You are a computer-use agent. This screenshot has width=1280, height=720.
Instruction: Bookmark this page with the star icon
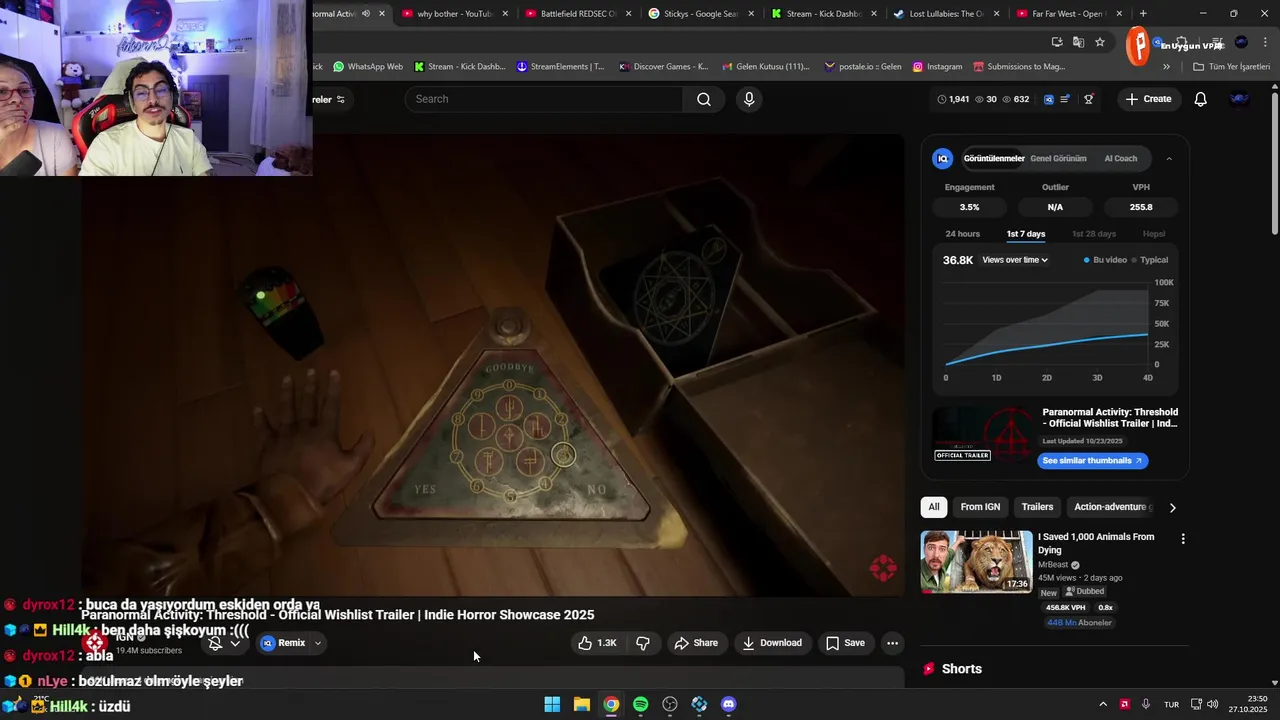[x=1100, y=42]
